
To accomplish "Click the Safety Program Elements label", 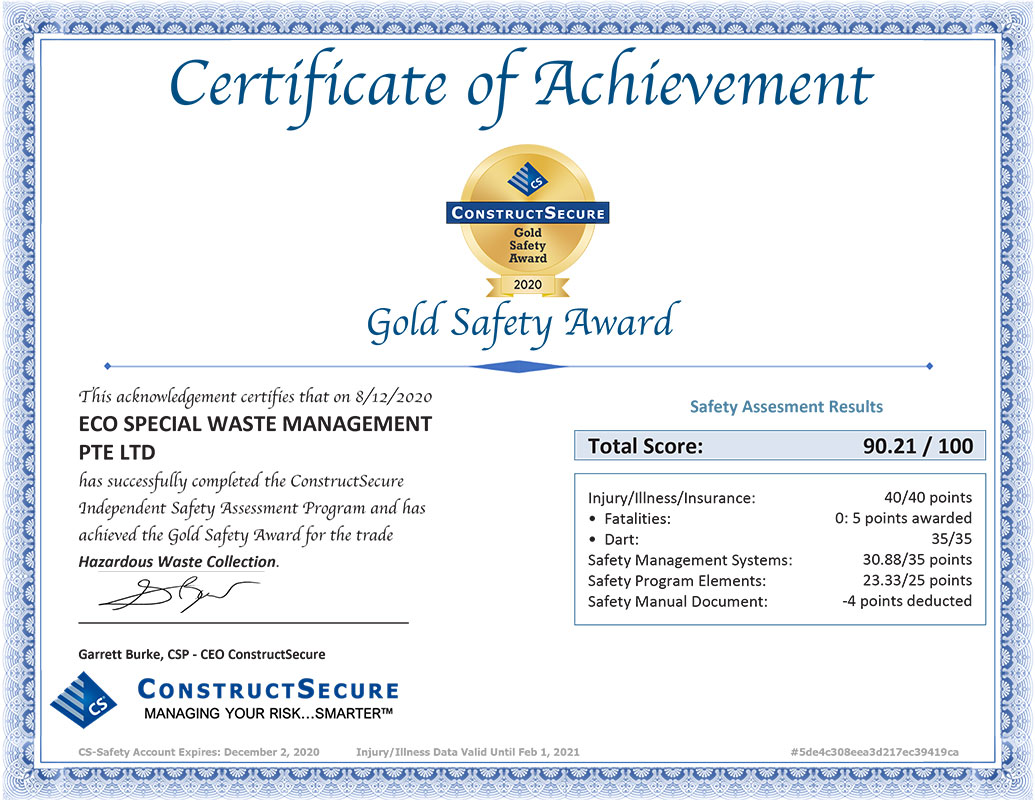I will (x=677, y=581).
